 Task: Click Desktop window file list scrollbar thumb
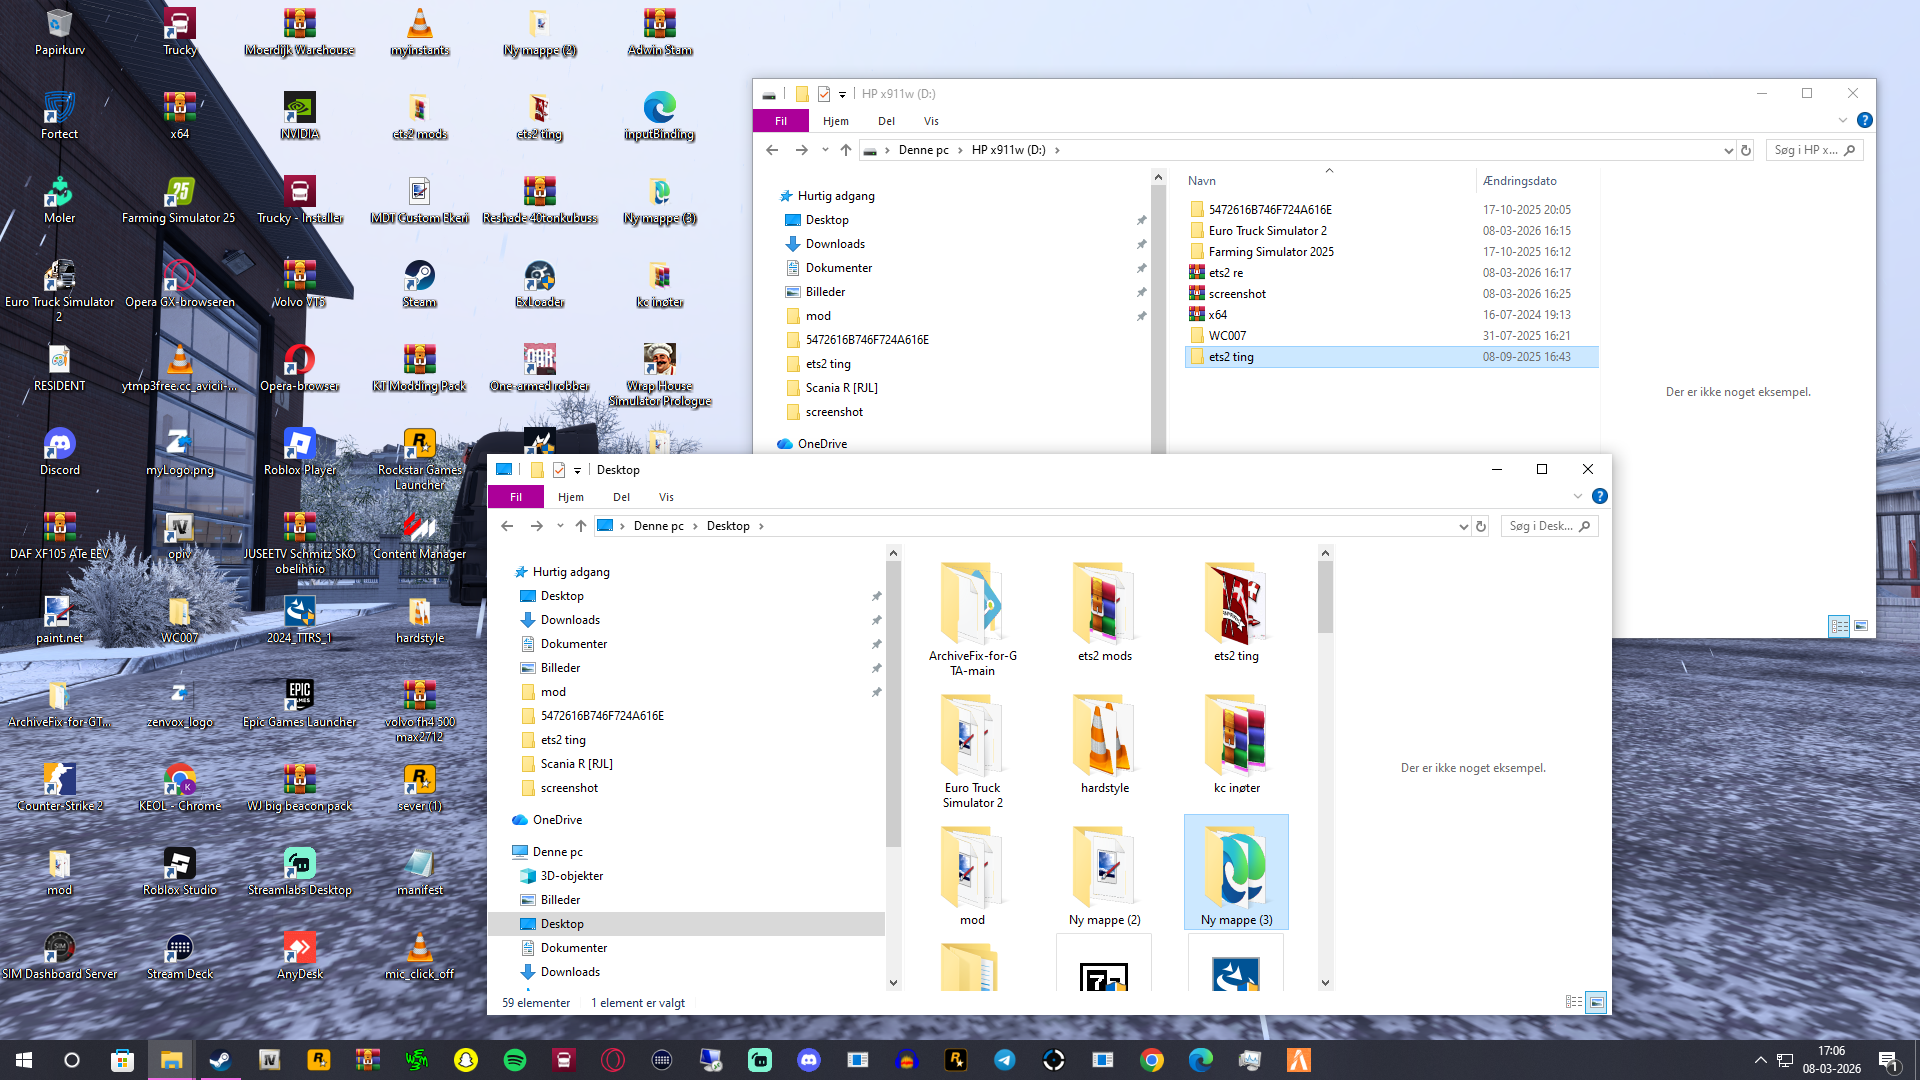(1325, 595)
